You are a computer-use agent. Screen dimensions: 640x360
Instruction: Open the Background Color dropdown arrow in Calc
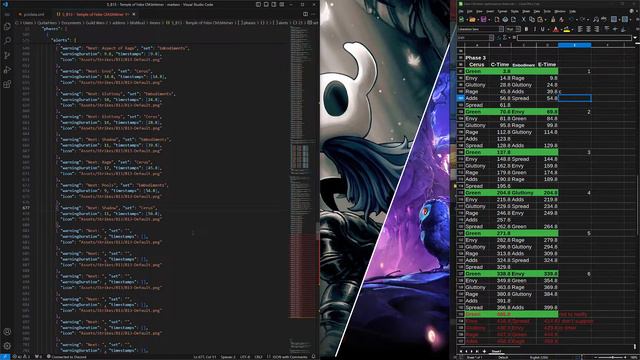(x=572, y=29)
